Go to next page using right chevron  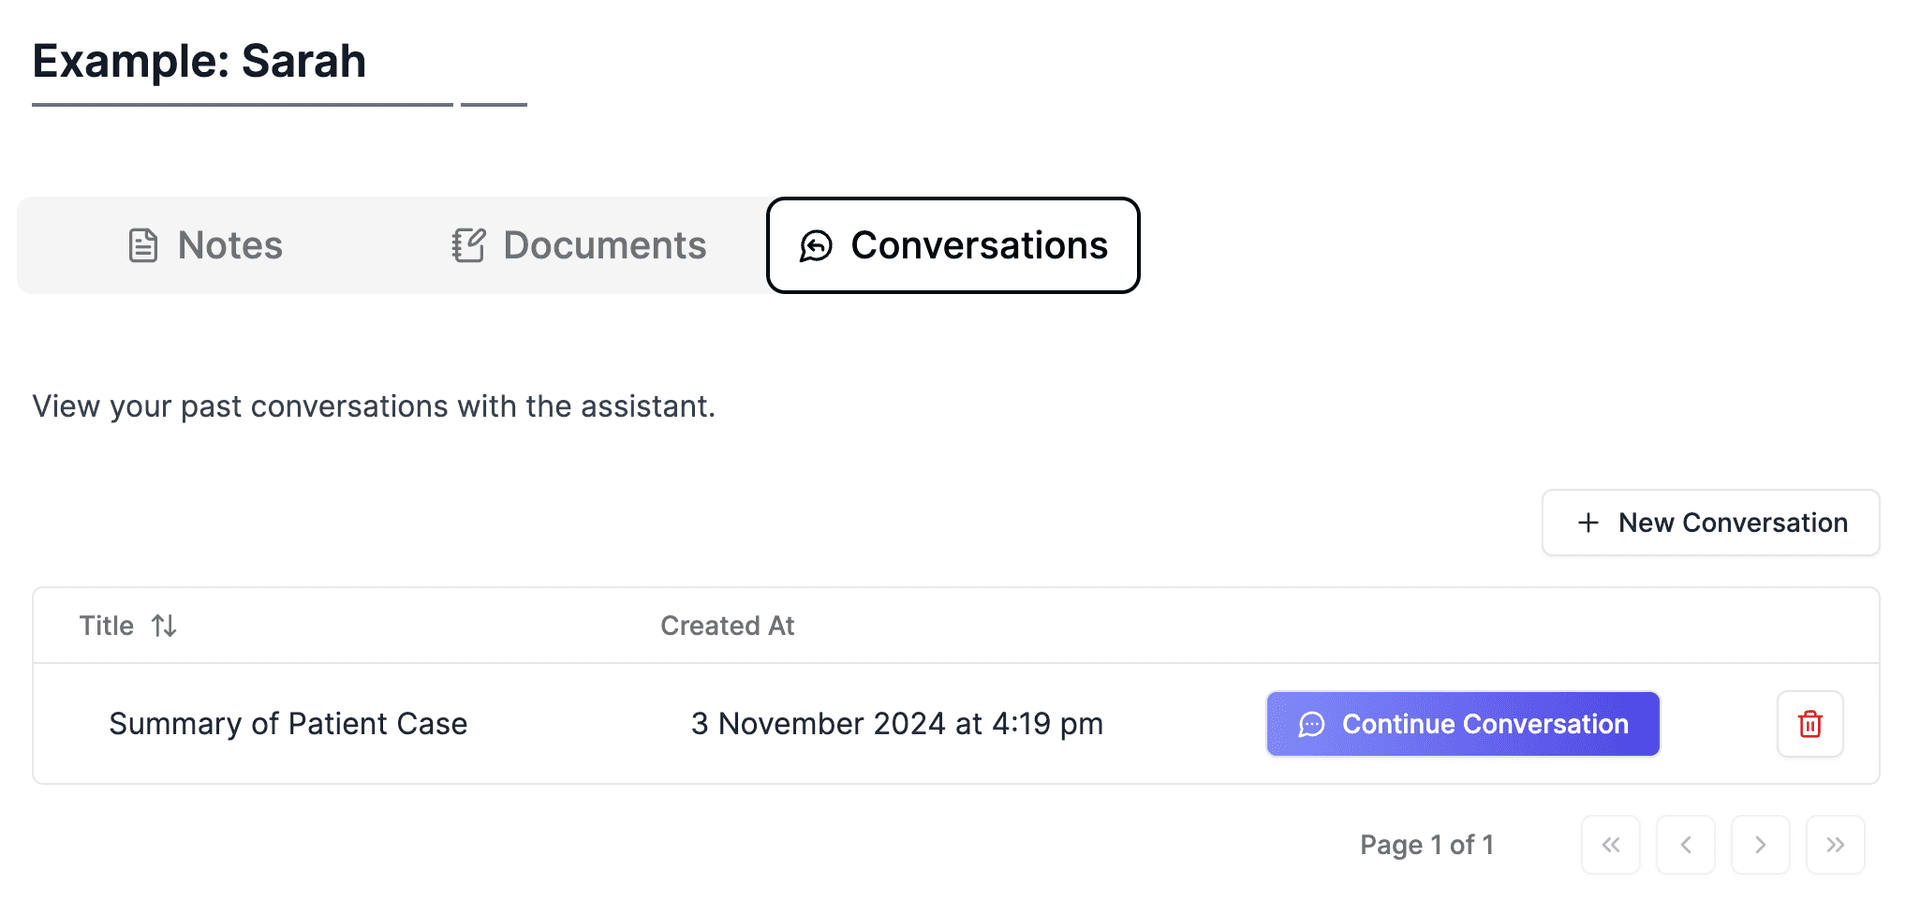pos(1760,845)
